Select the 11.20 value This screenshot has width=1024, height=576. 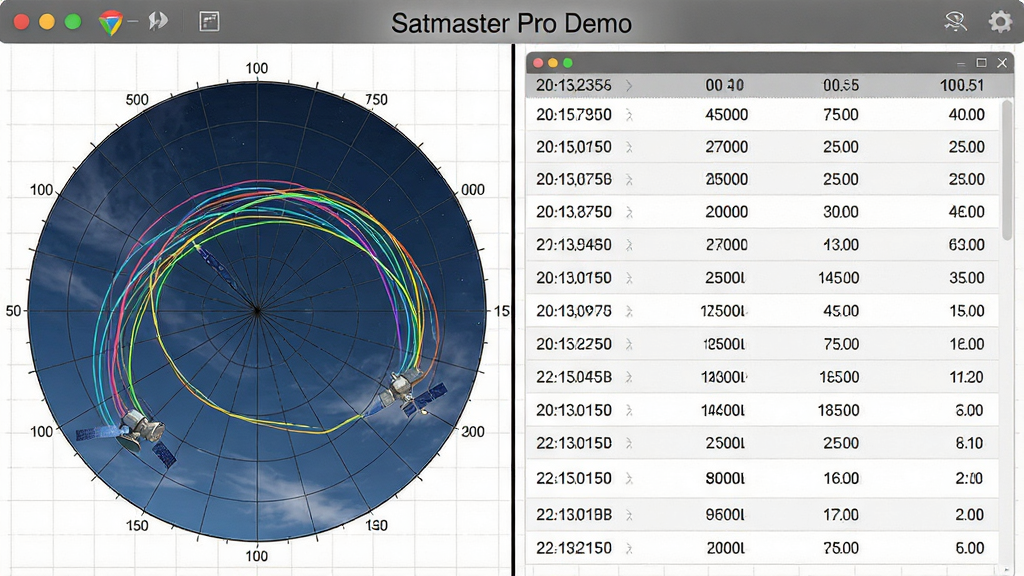point(967,377)
